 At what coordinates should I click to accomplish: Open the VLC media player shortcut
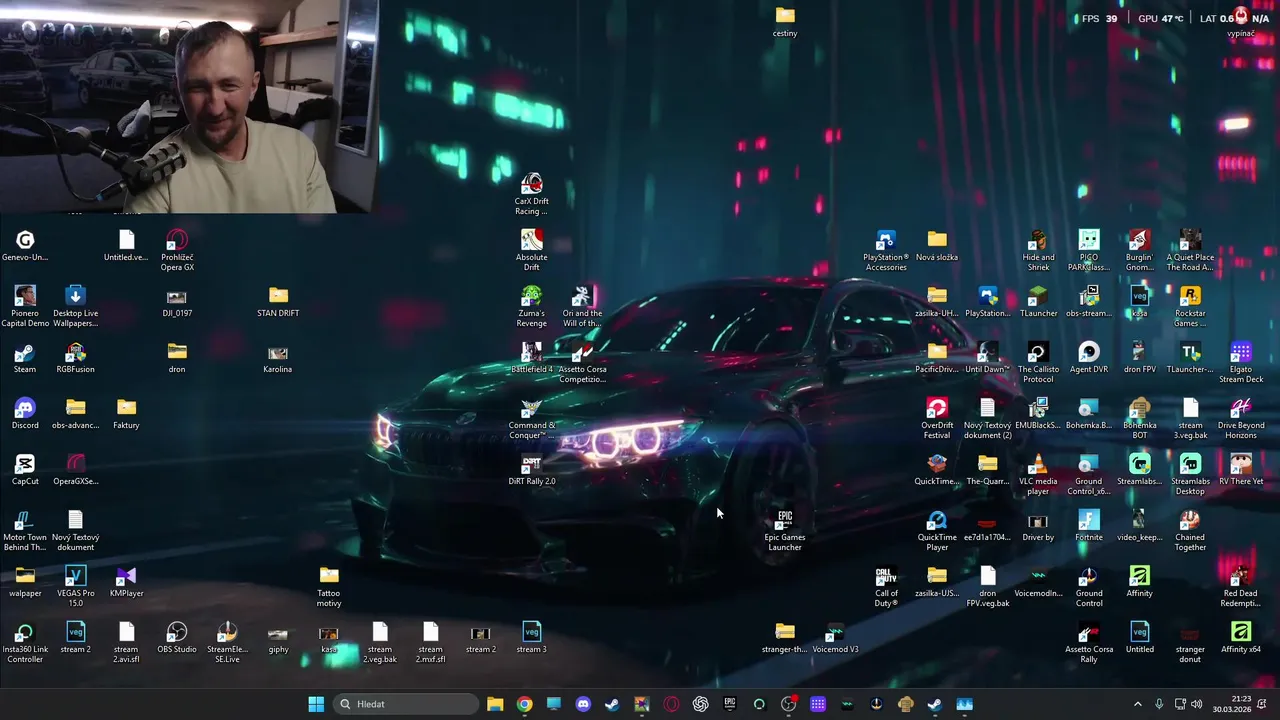(x=1038, y=475)
